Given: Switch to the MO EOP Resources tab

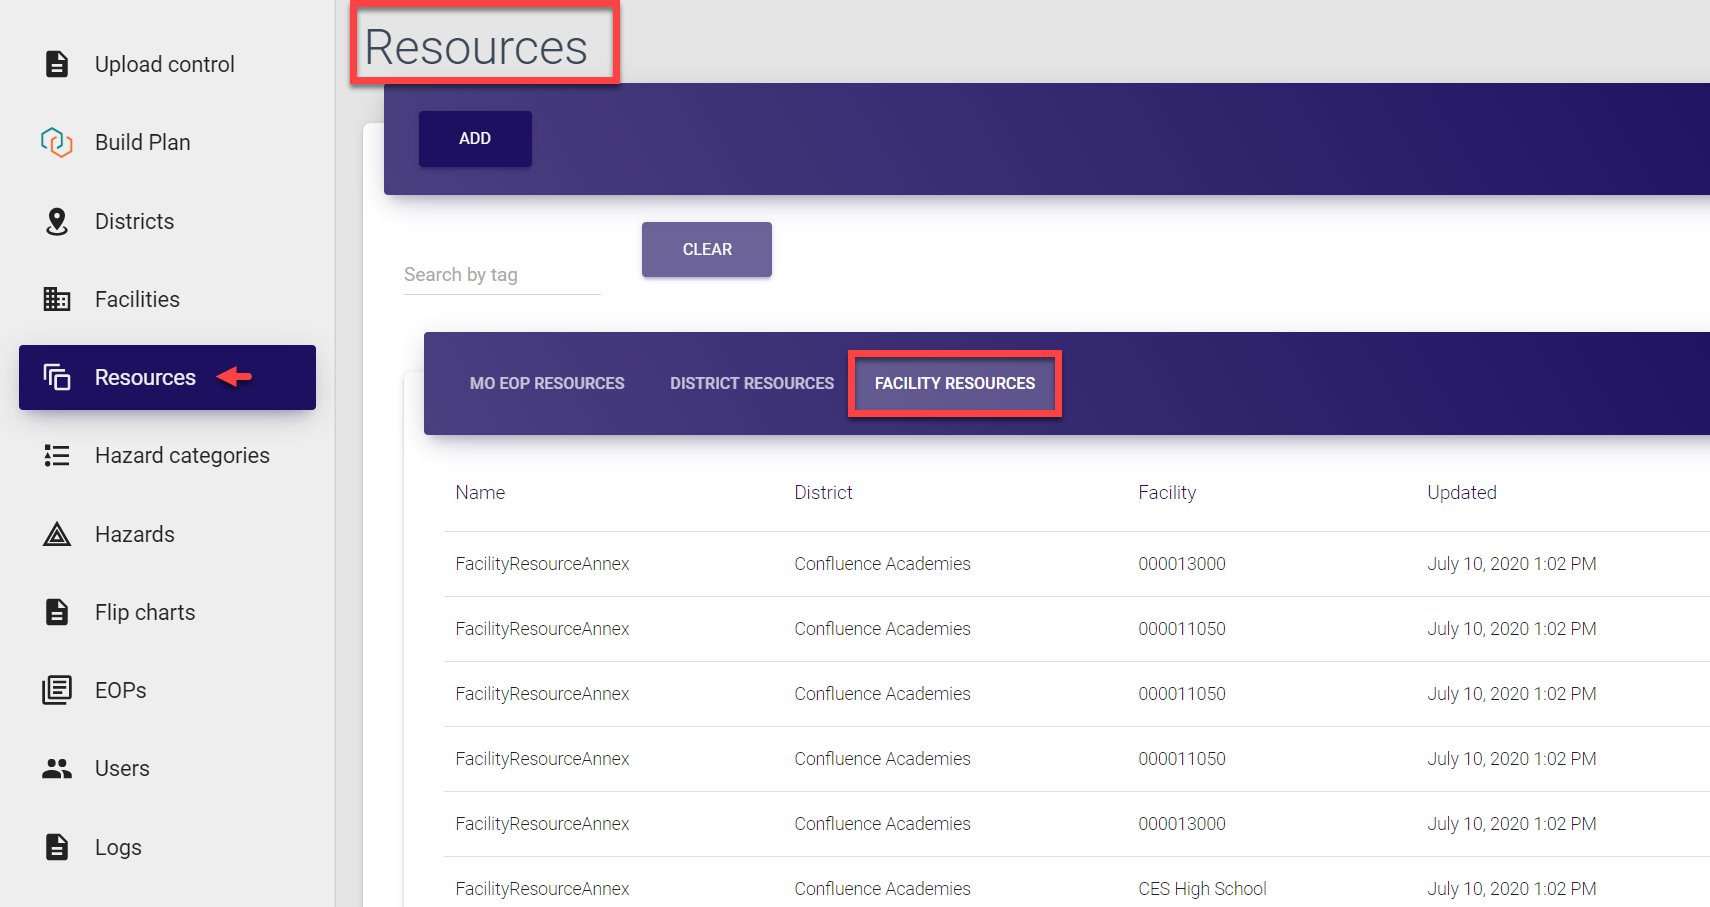Looking at the screenshot, I should click(x=547, y=383).
